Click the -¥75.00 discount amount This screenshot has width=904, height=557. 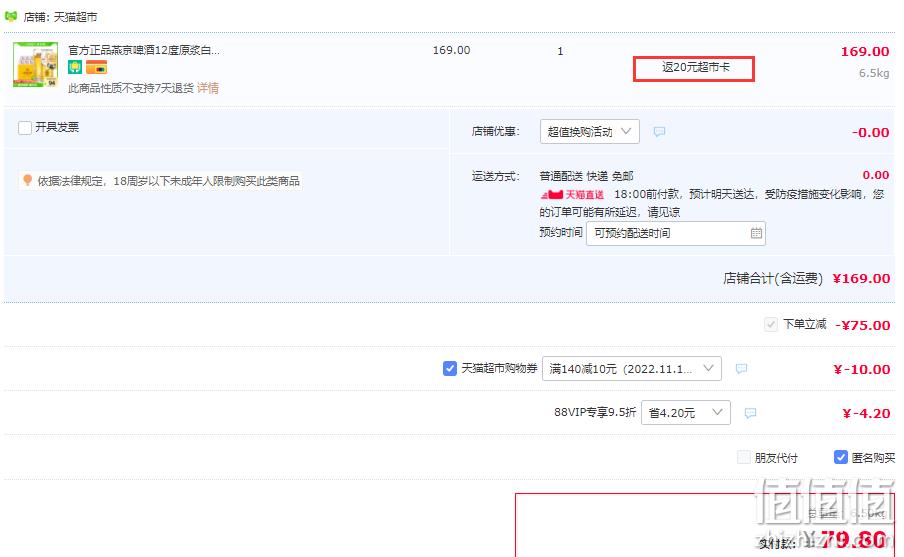(862, 325)
